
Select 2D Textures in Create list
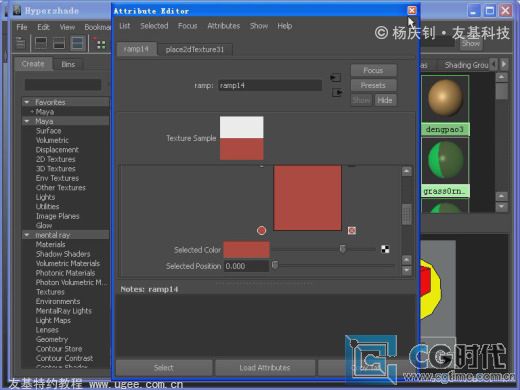click(56, 159)
